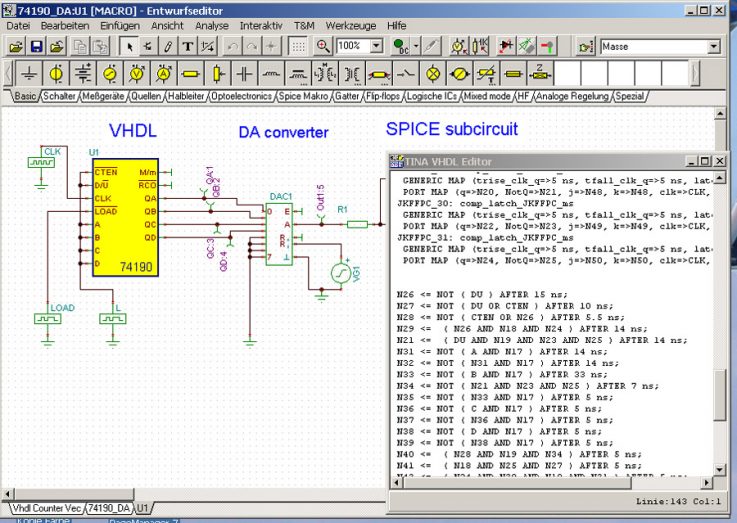737x523 pixels.
Task: Place a voltmeter component
Action: (137, 73)
